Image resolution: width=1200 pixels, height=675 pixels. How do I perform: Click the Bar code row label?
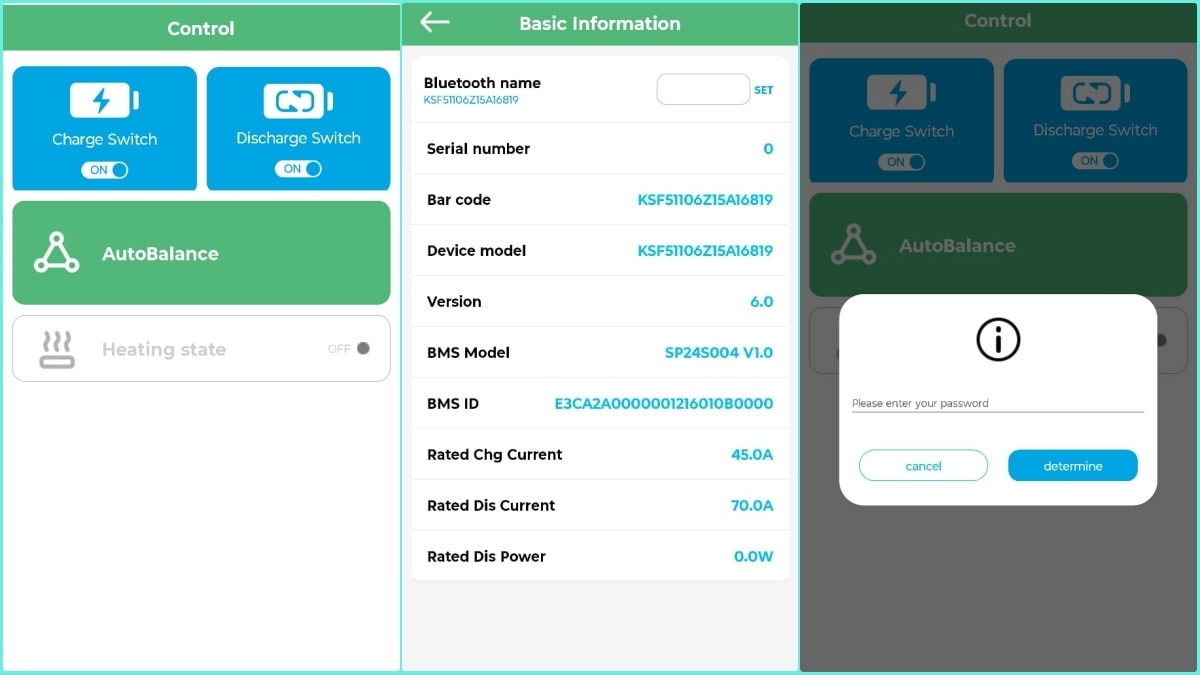[459, 200]
